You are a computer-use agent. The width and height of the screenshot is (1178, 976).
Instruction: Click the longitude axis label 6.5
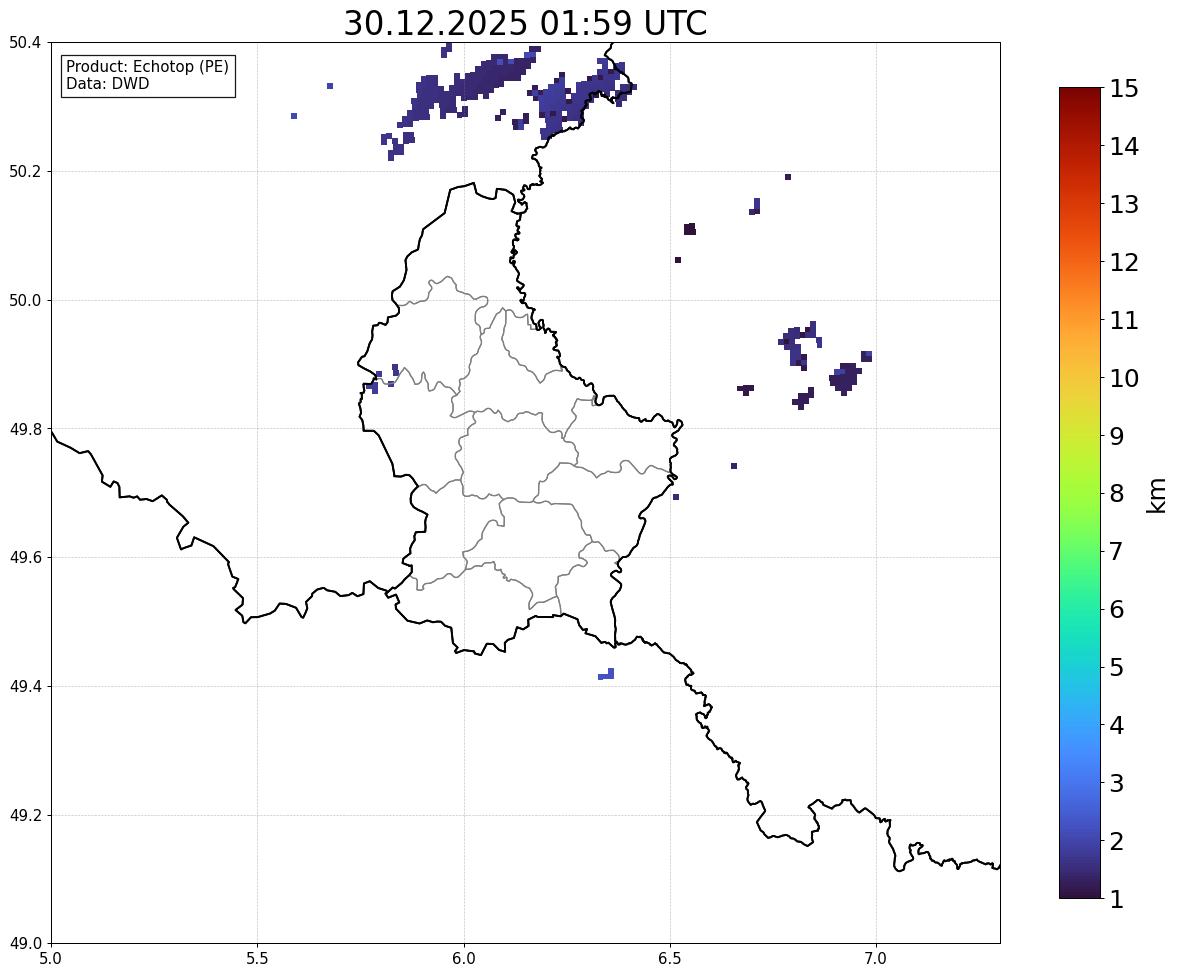tap(670, 959)
